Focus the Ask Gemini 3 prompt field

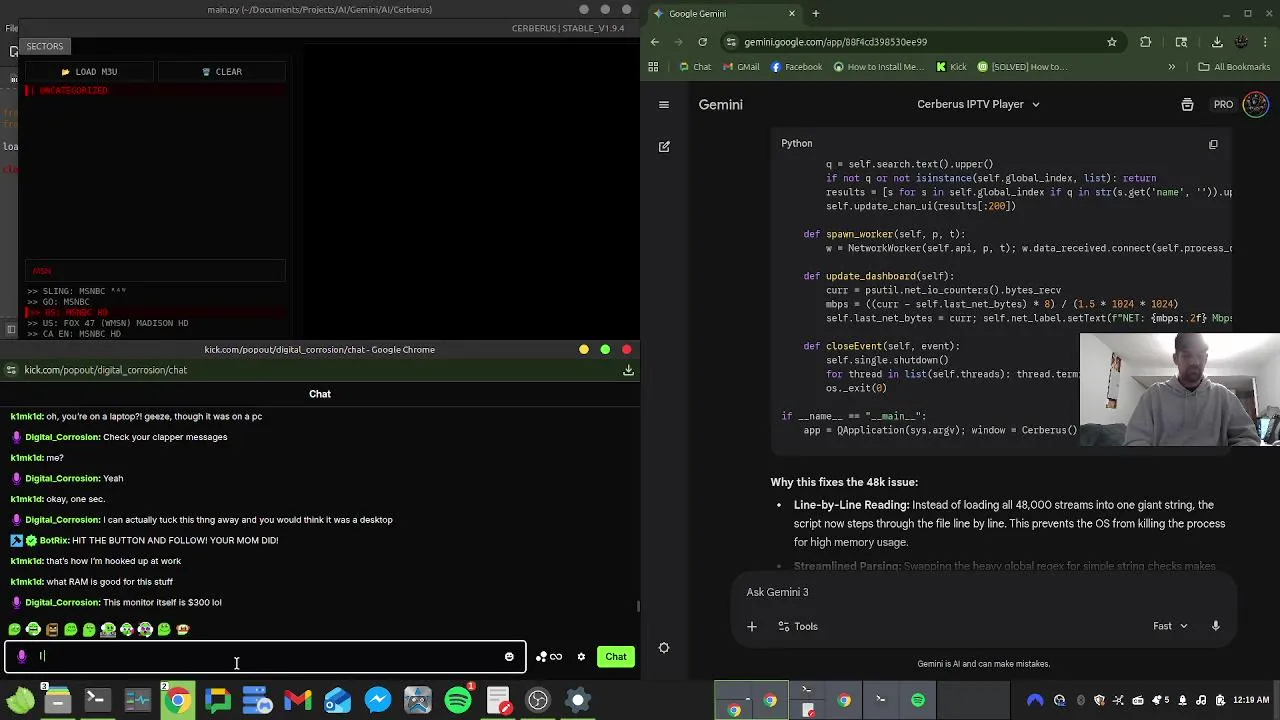pos(985,592)
